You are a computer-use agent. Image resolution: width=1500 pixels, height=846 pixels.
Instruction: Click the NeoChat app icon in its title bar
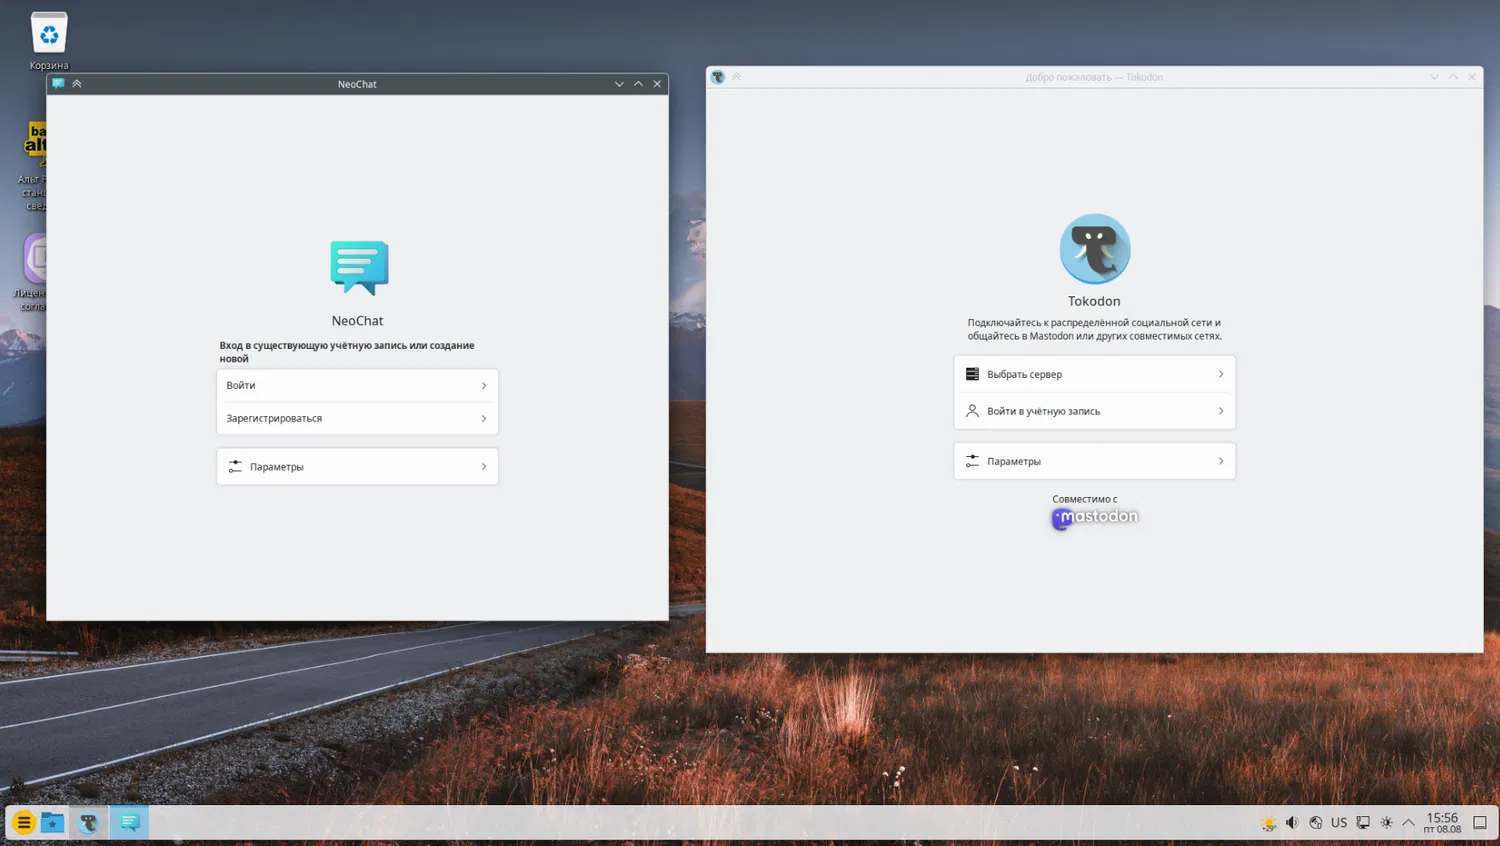click(58, 84)
